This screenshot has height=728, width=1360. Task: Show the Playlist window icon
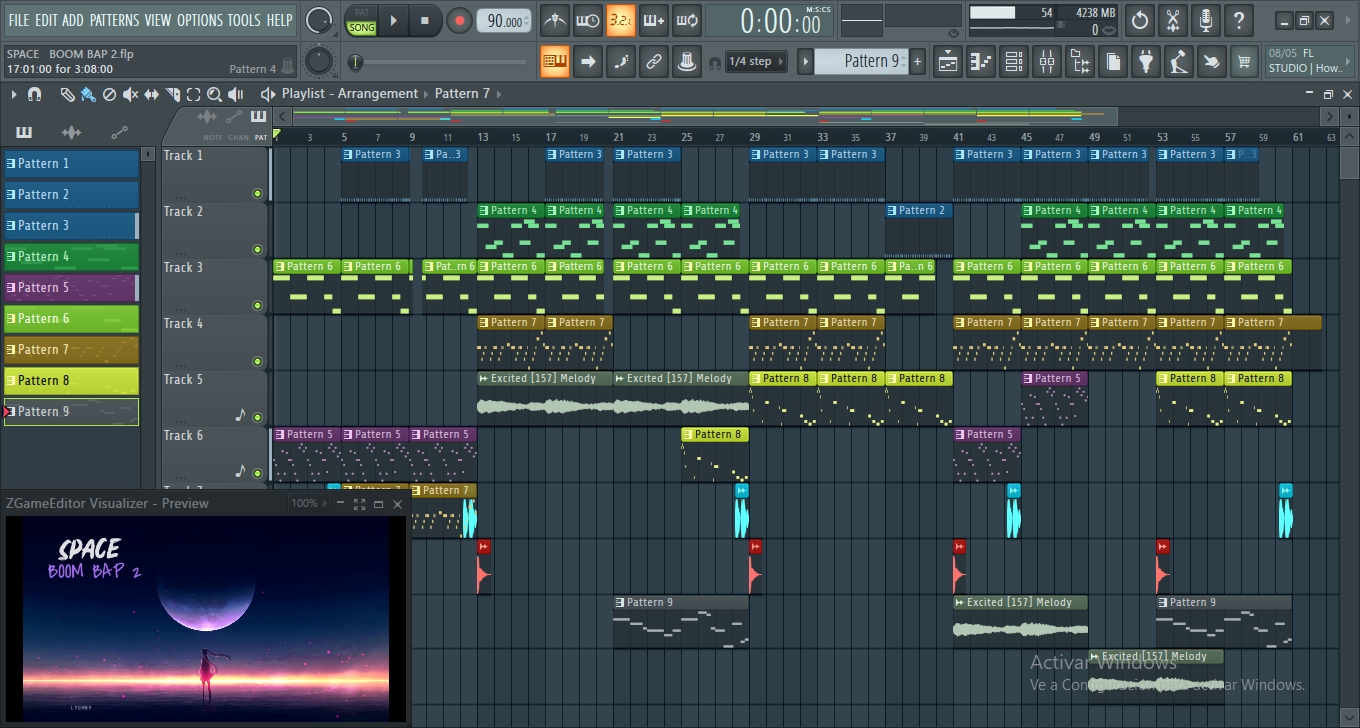(x=948, y=62)
